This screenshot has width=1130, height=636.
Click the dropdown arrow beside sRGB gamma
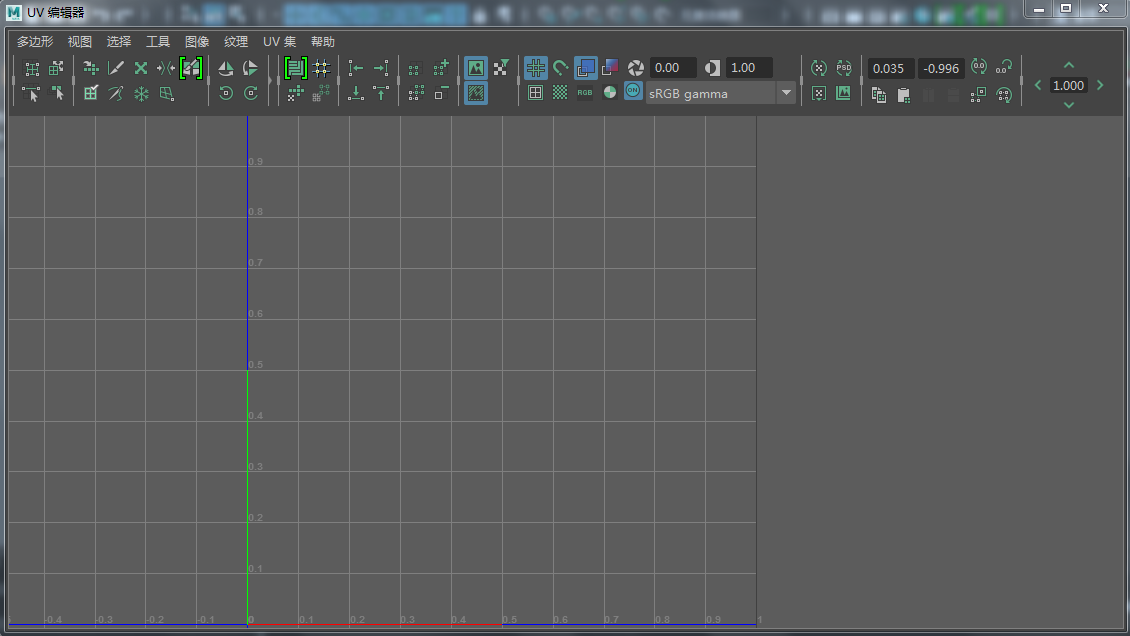click(x=786, y=94)
